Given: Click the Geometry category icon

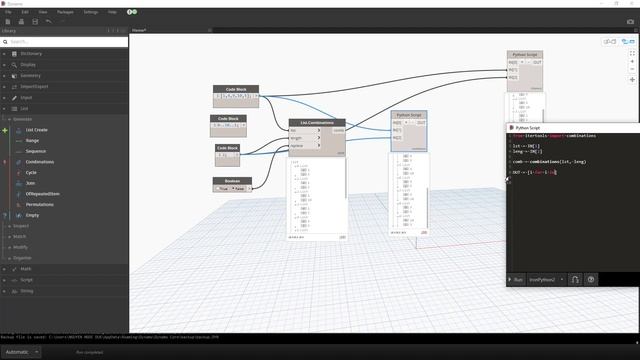Looking at the screenshot, I should pyautogui.click(x=14, y=76).
